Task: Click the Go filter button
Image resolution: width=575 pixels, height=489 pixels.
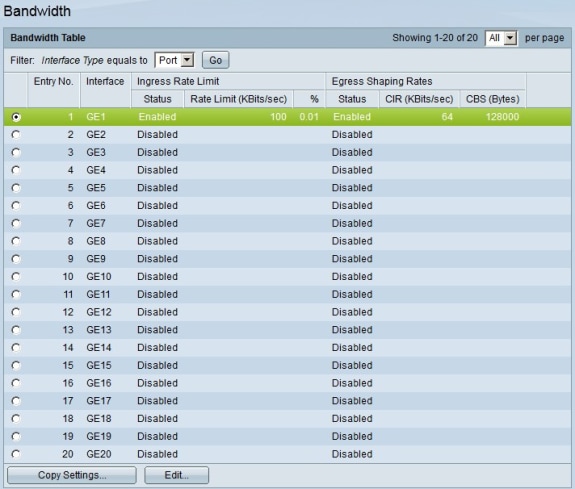Action: tap(216, 60)
